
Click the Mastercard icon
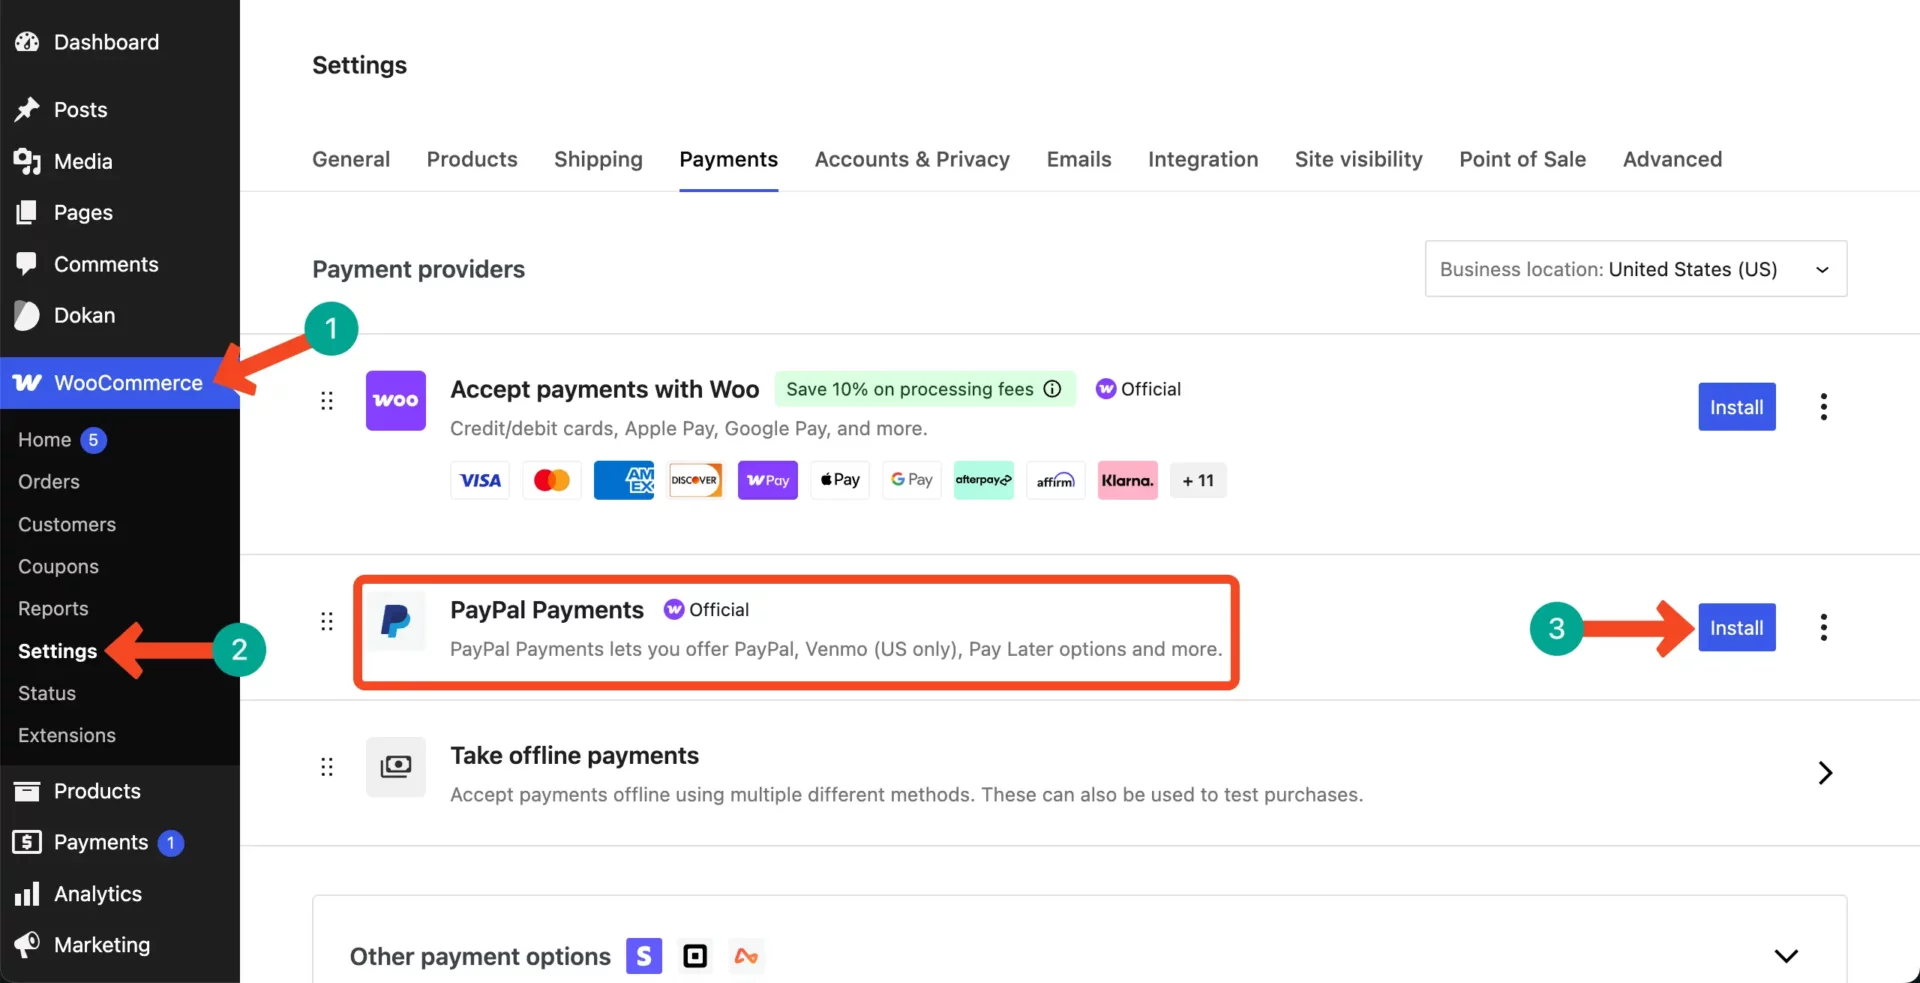click(x=552, y=480)
